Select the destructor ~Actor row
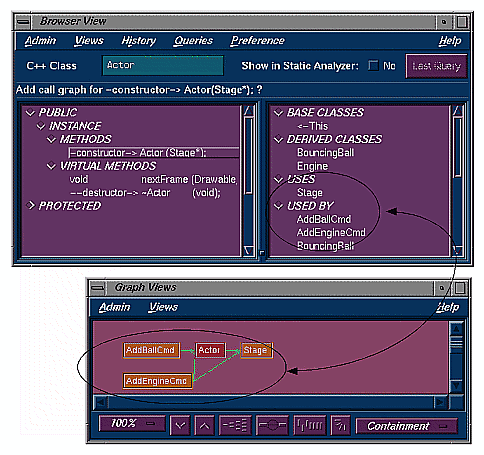Screen dimensions: 484x455 pyautogui.click(x=145, y=193)
